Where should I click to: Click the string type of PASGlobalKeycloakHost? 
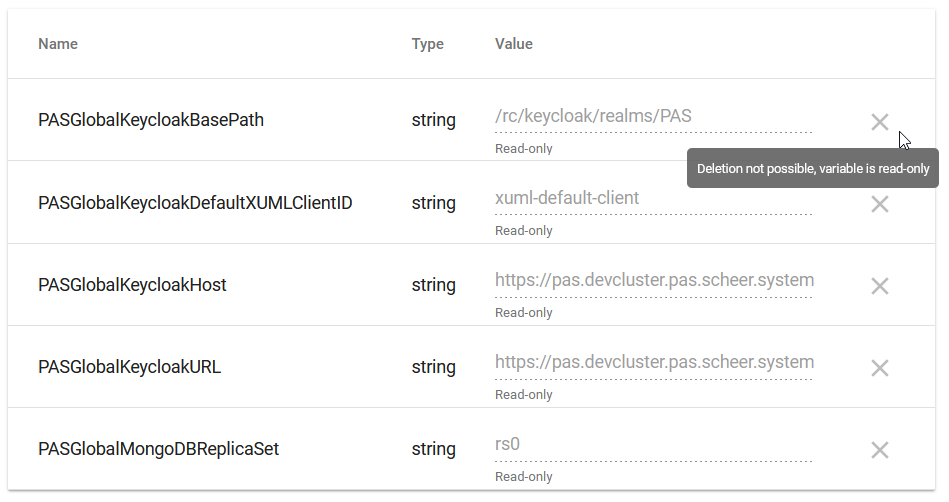433,285
